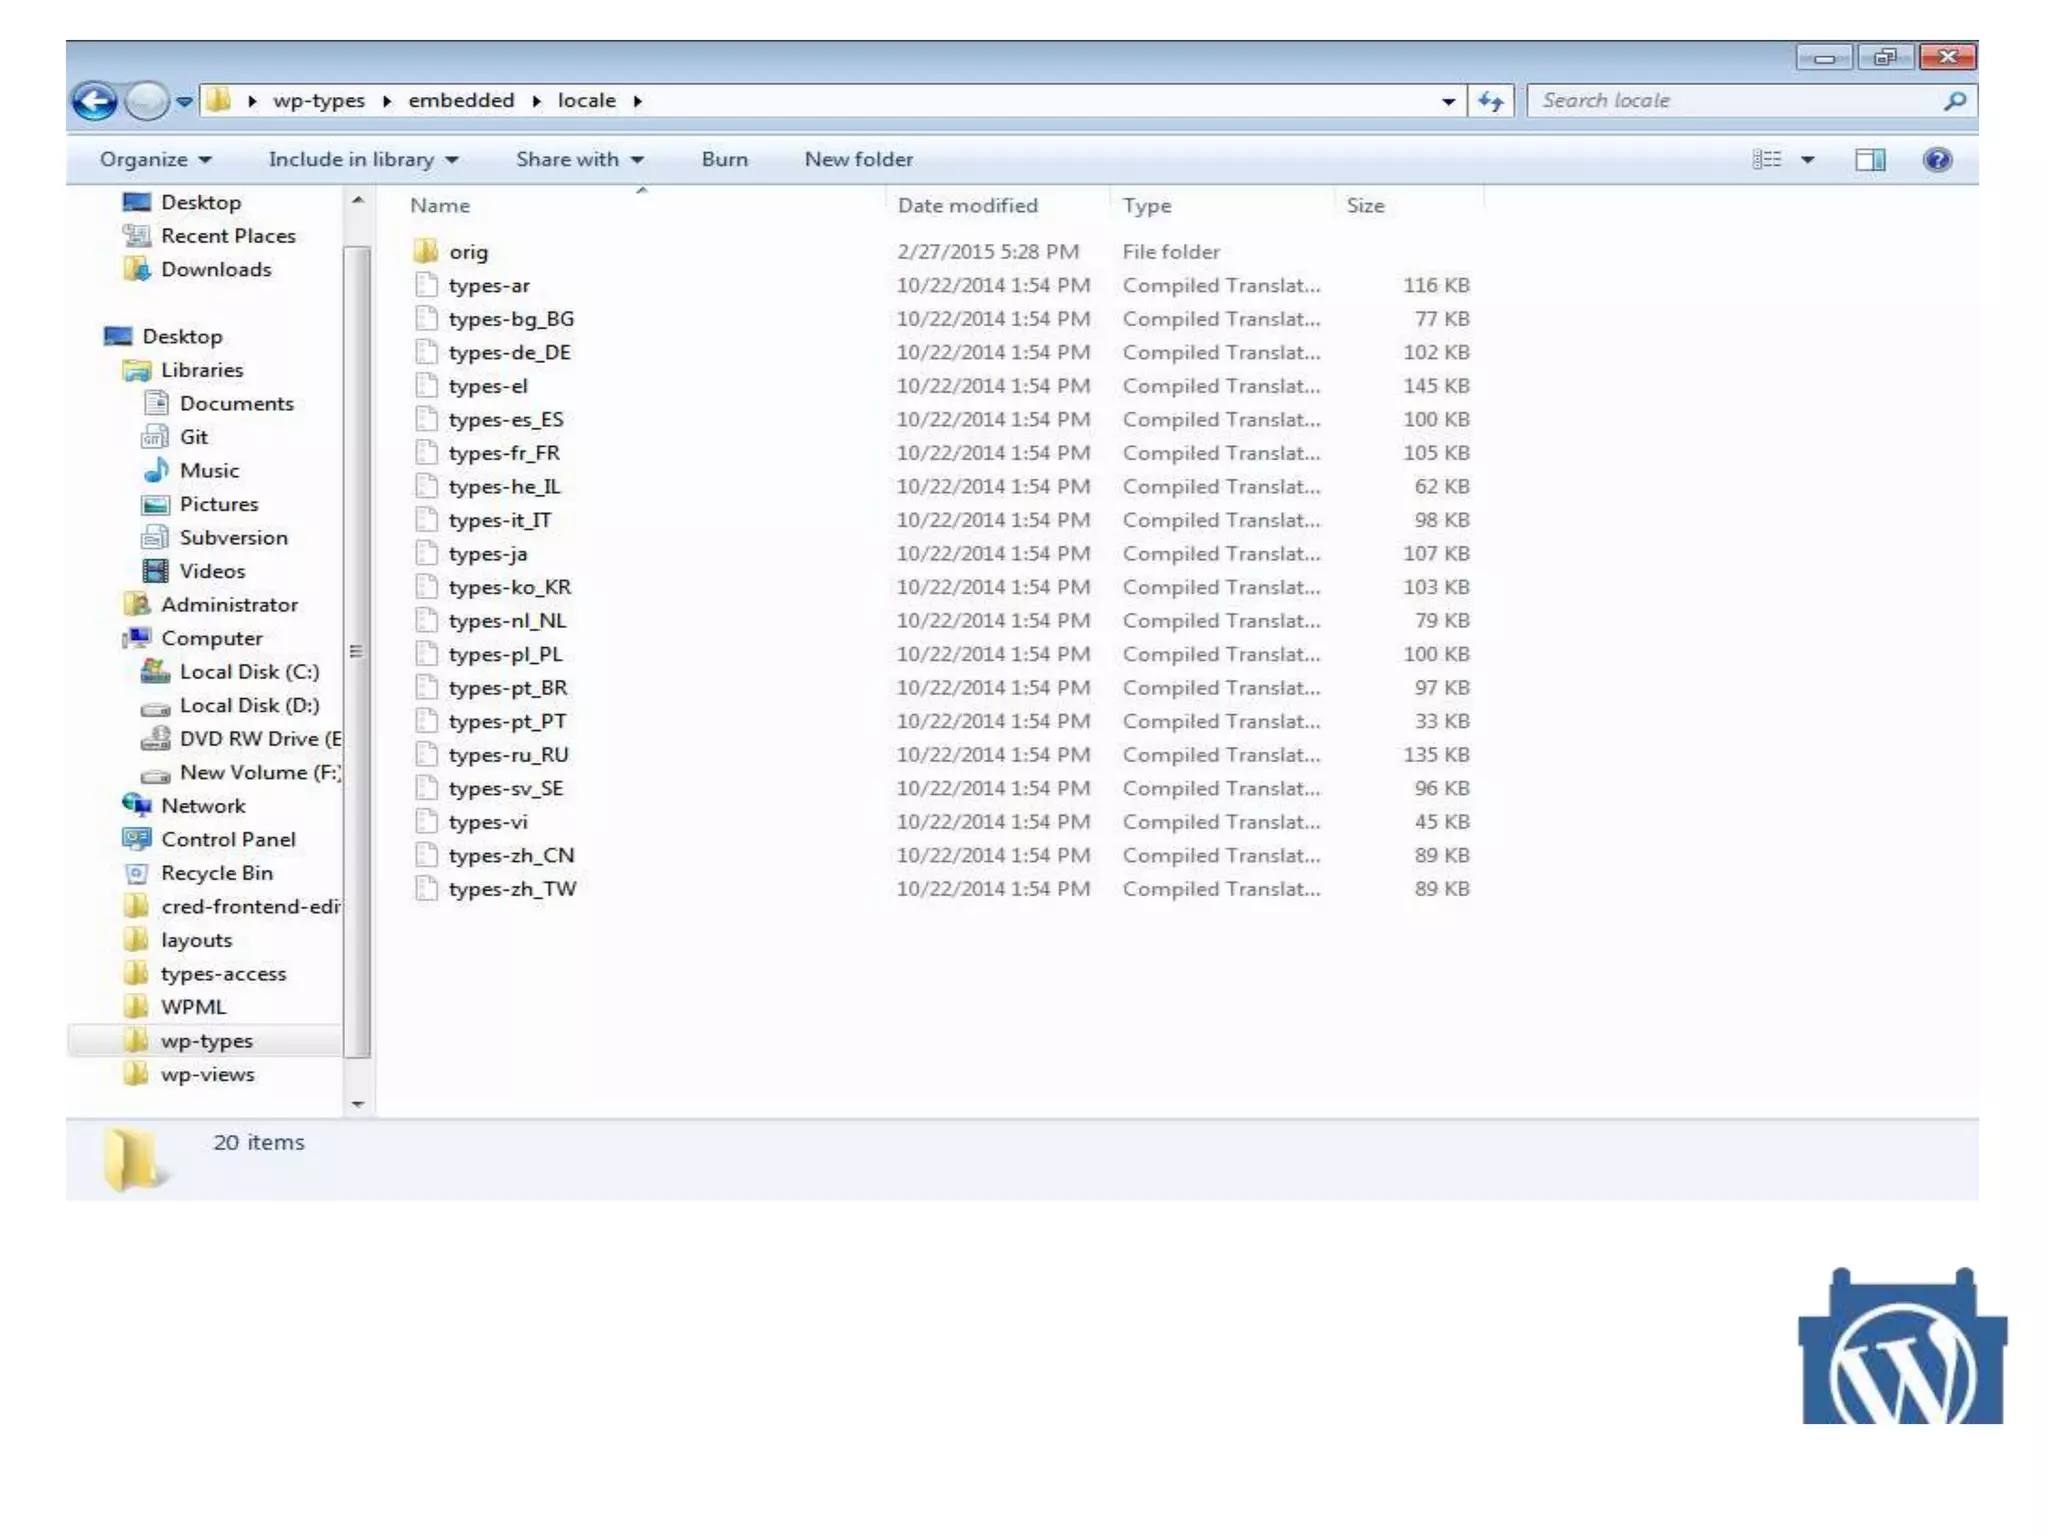
Task: Open the recent pages dropdown near Back
Action: pos(184,101)
